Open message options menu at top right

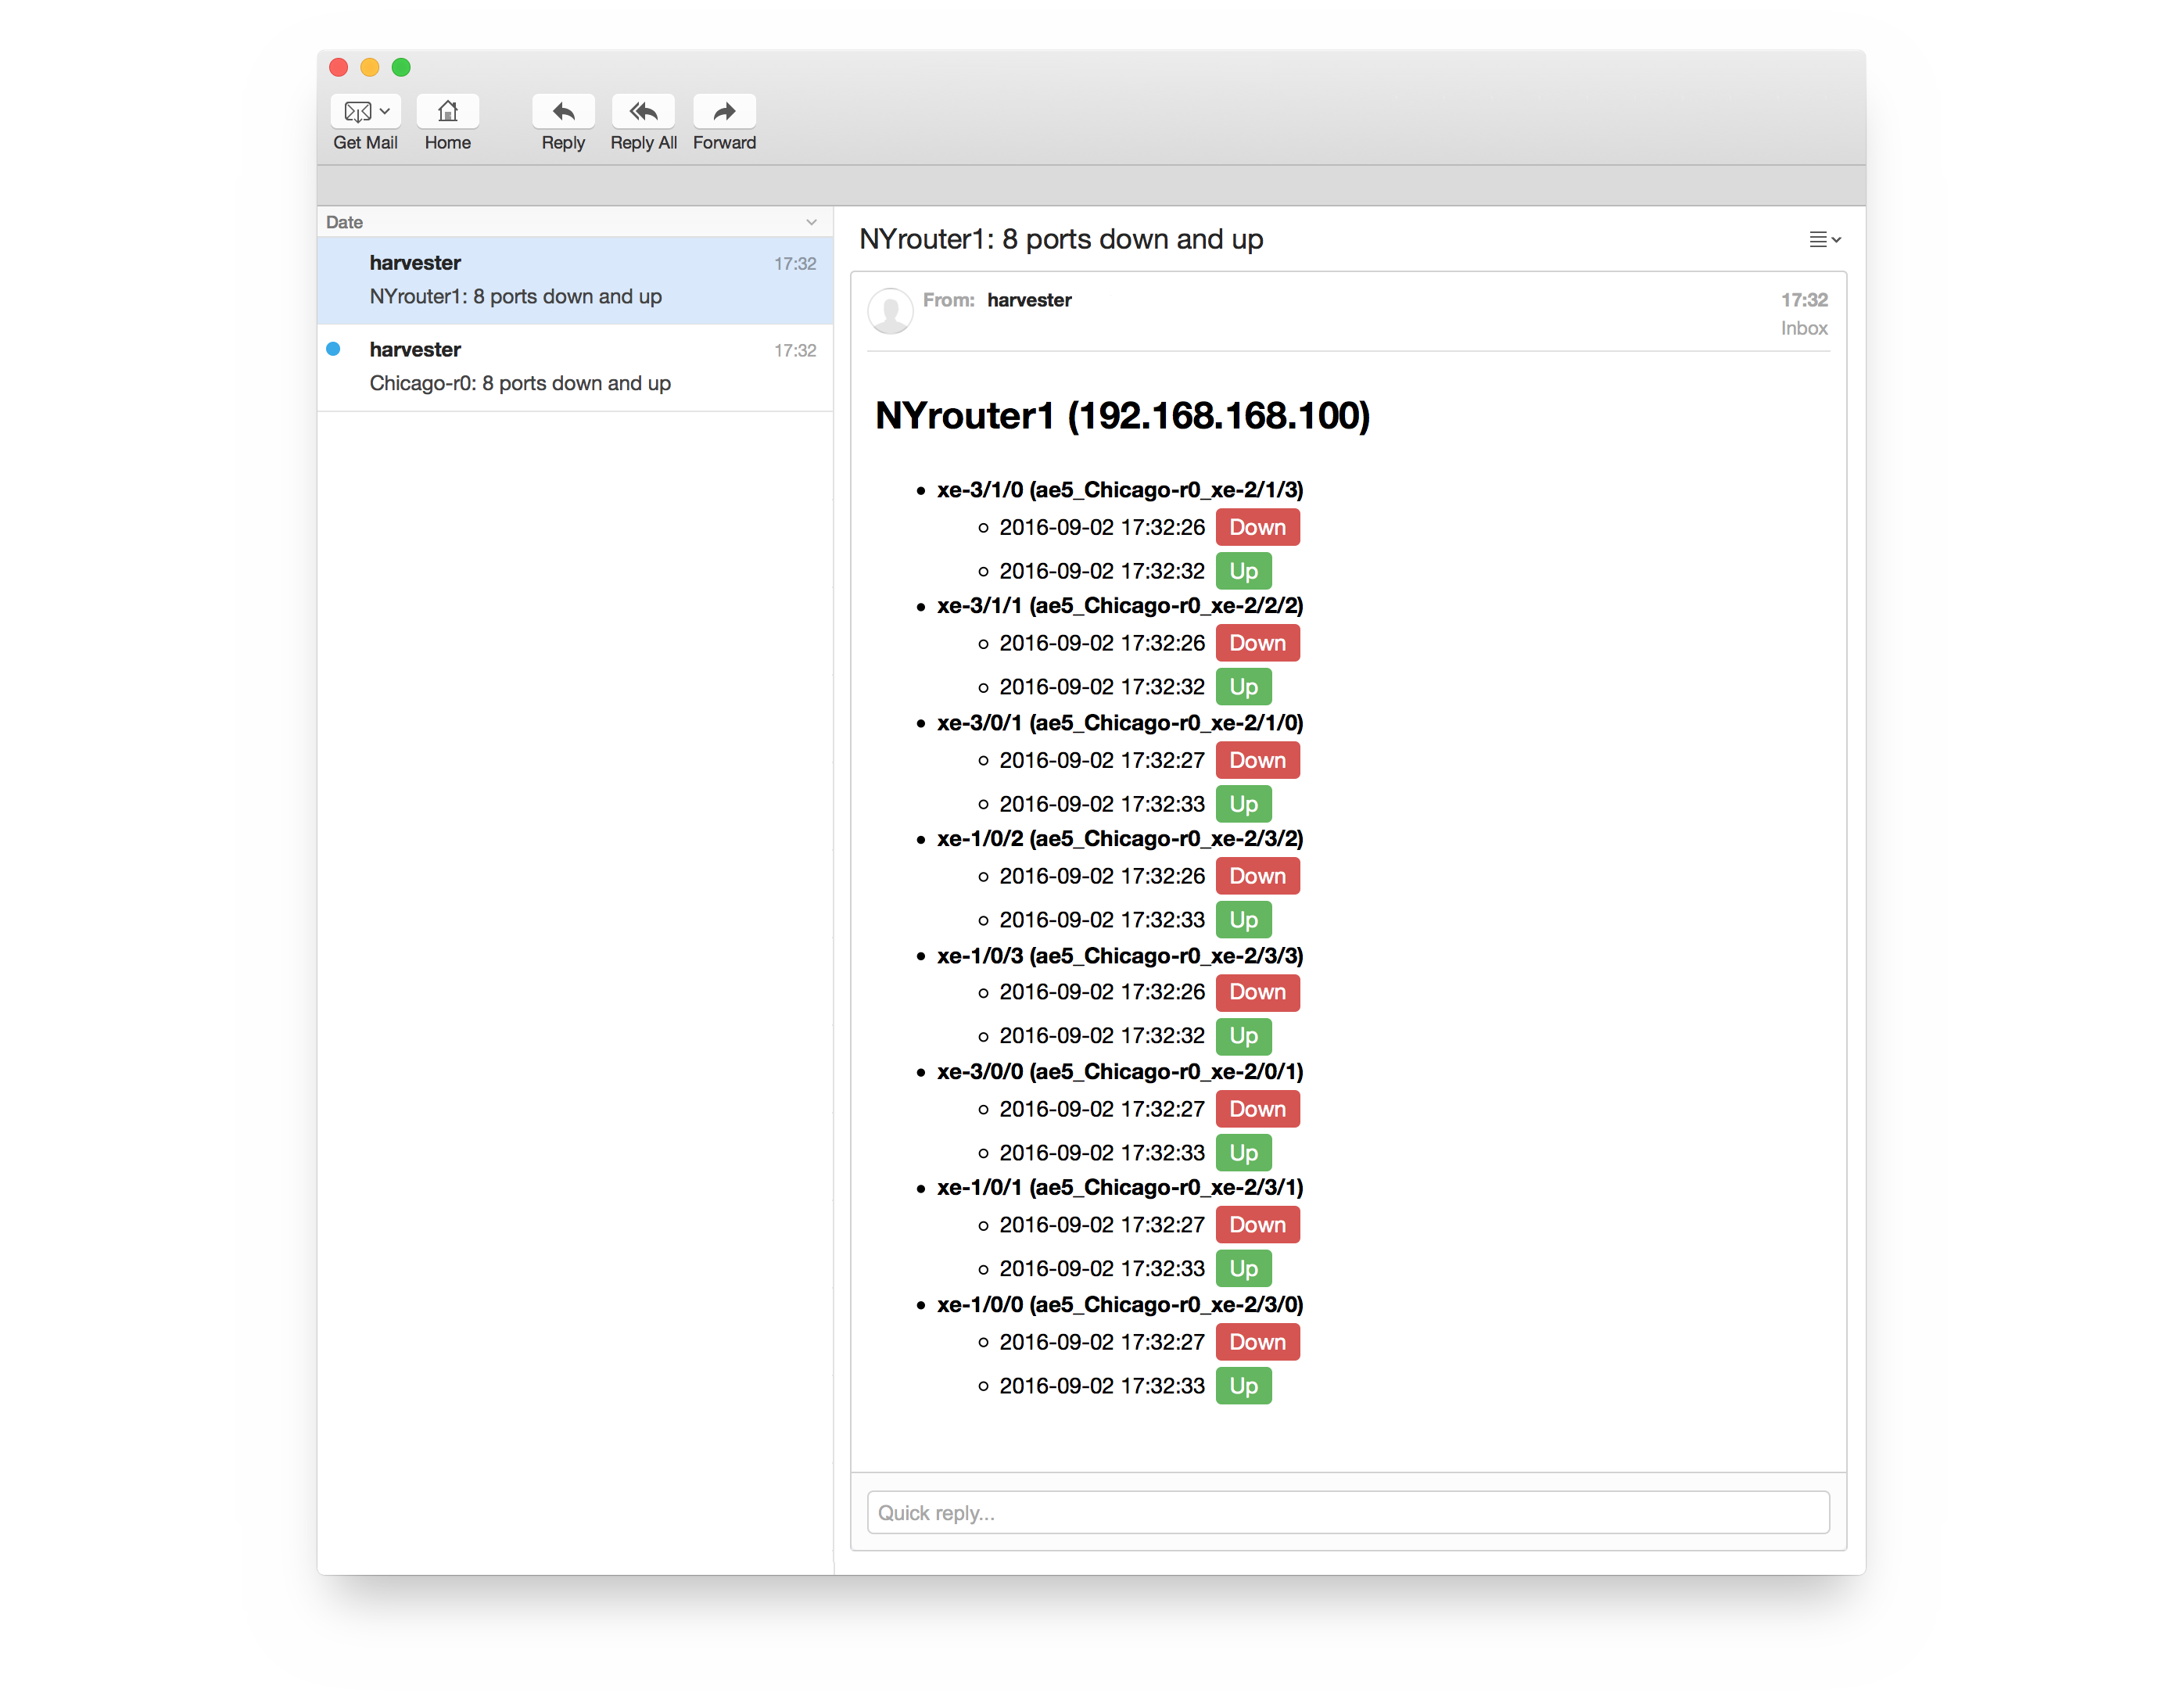1824,239
